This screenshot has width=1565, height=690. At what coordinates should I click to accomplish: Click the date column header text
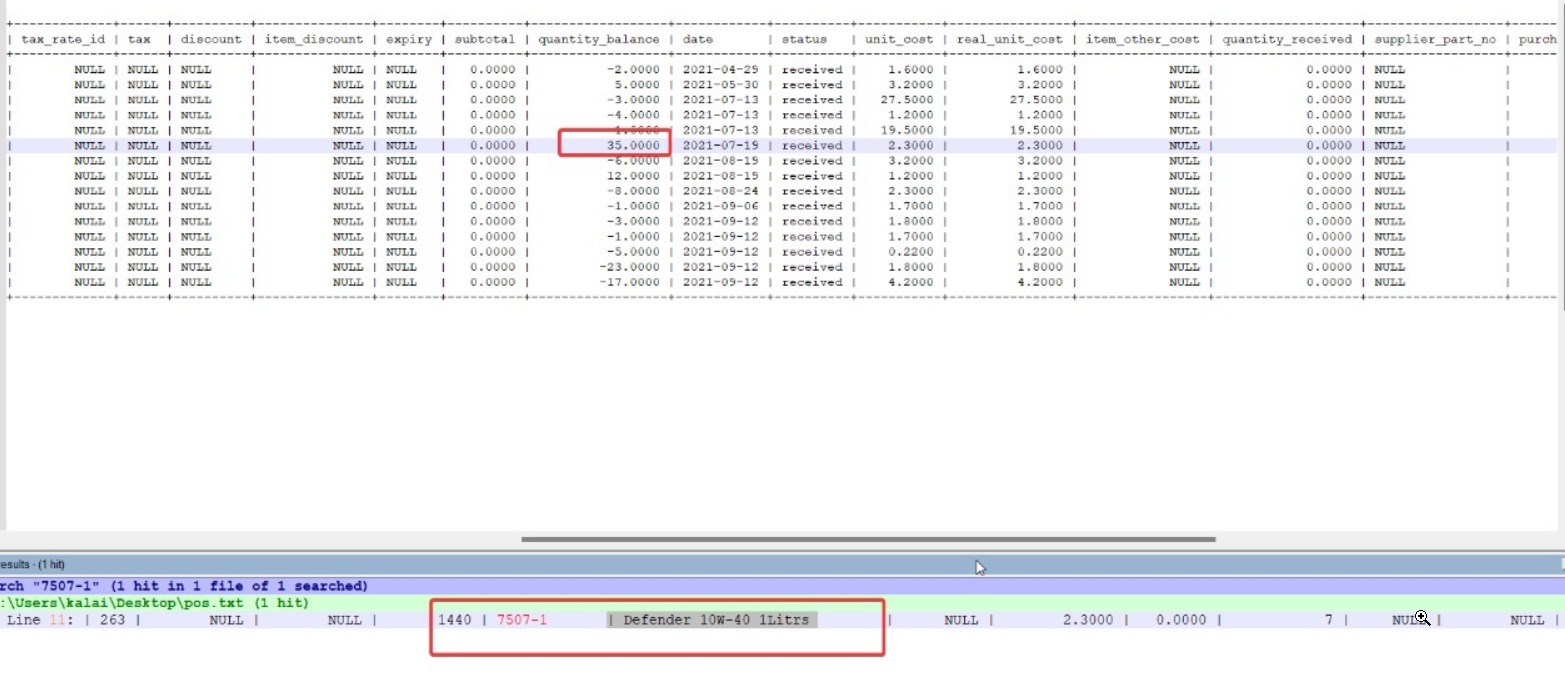click(698, 40)
